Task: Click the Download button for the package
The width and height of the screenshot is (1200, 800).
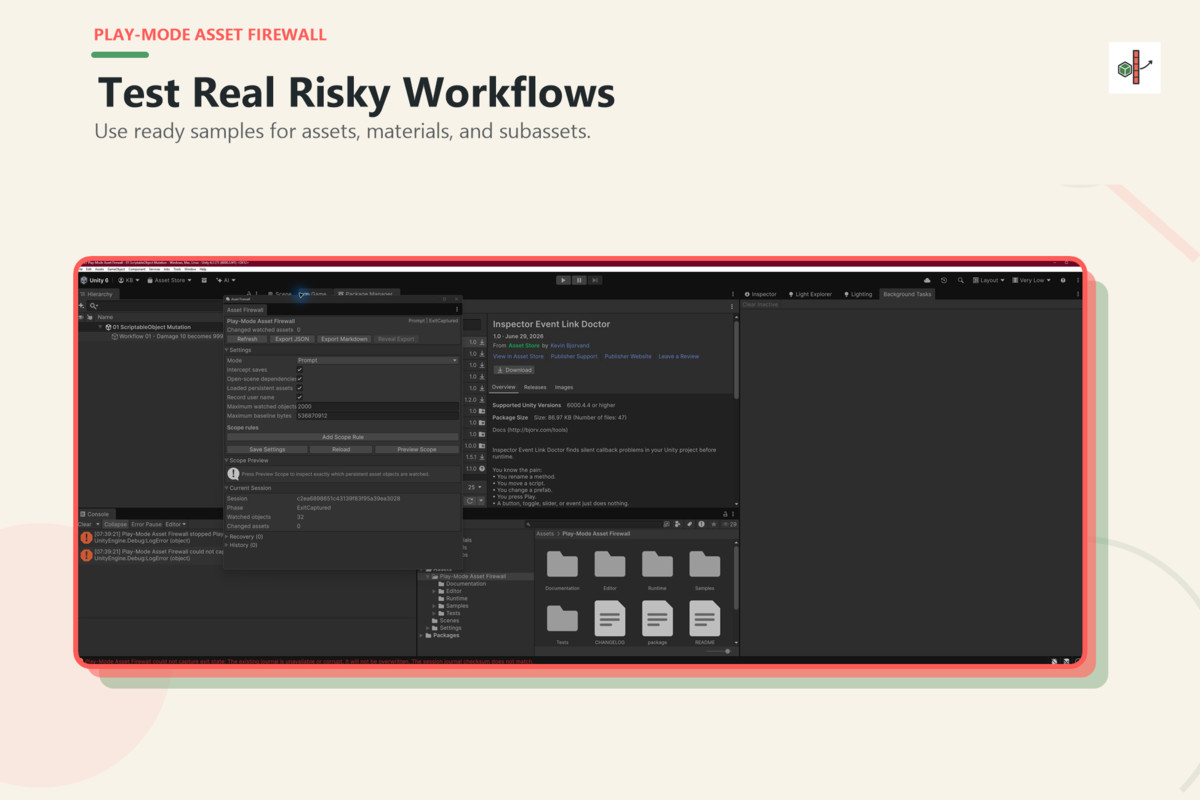Action: (514, 370)
